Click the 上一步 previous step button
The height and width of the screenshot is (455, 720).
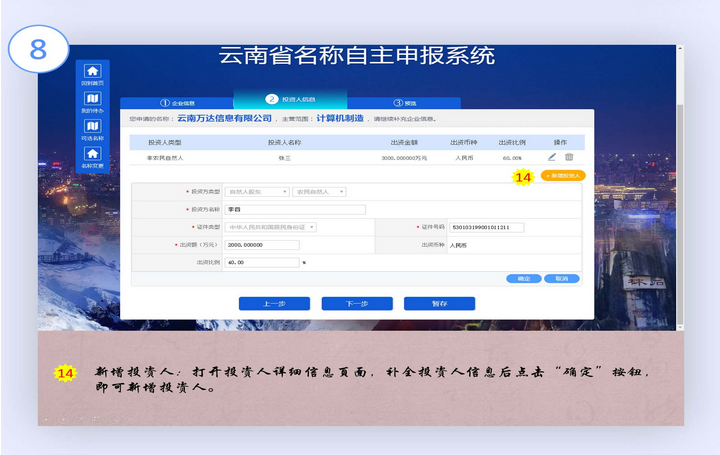pos(274,303)
